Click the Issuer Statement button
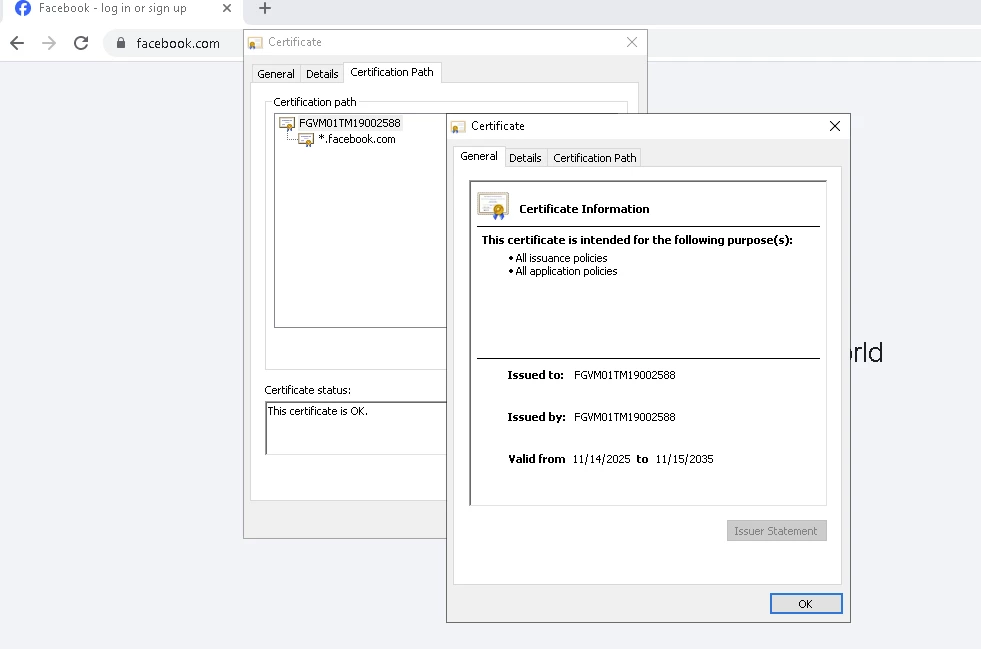981x649 pixels. (x=776, y=531)
